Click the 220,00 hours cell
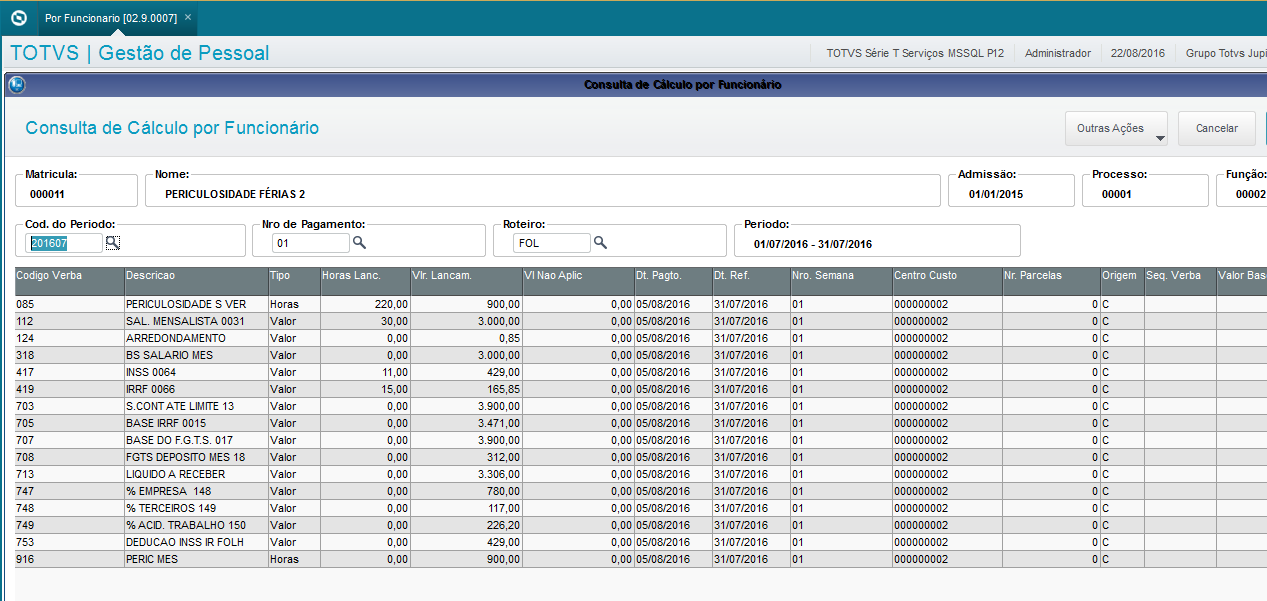The height and width of the screenshot is (601, 1267). coord(365,304)
